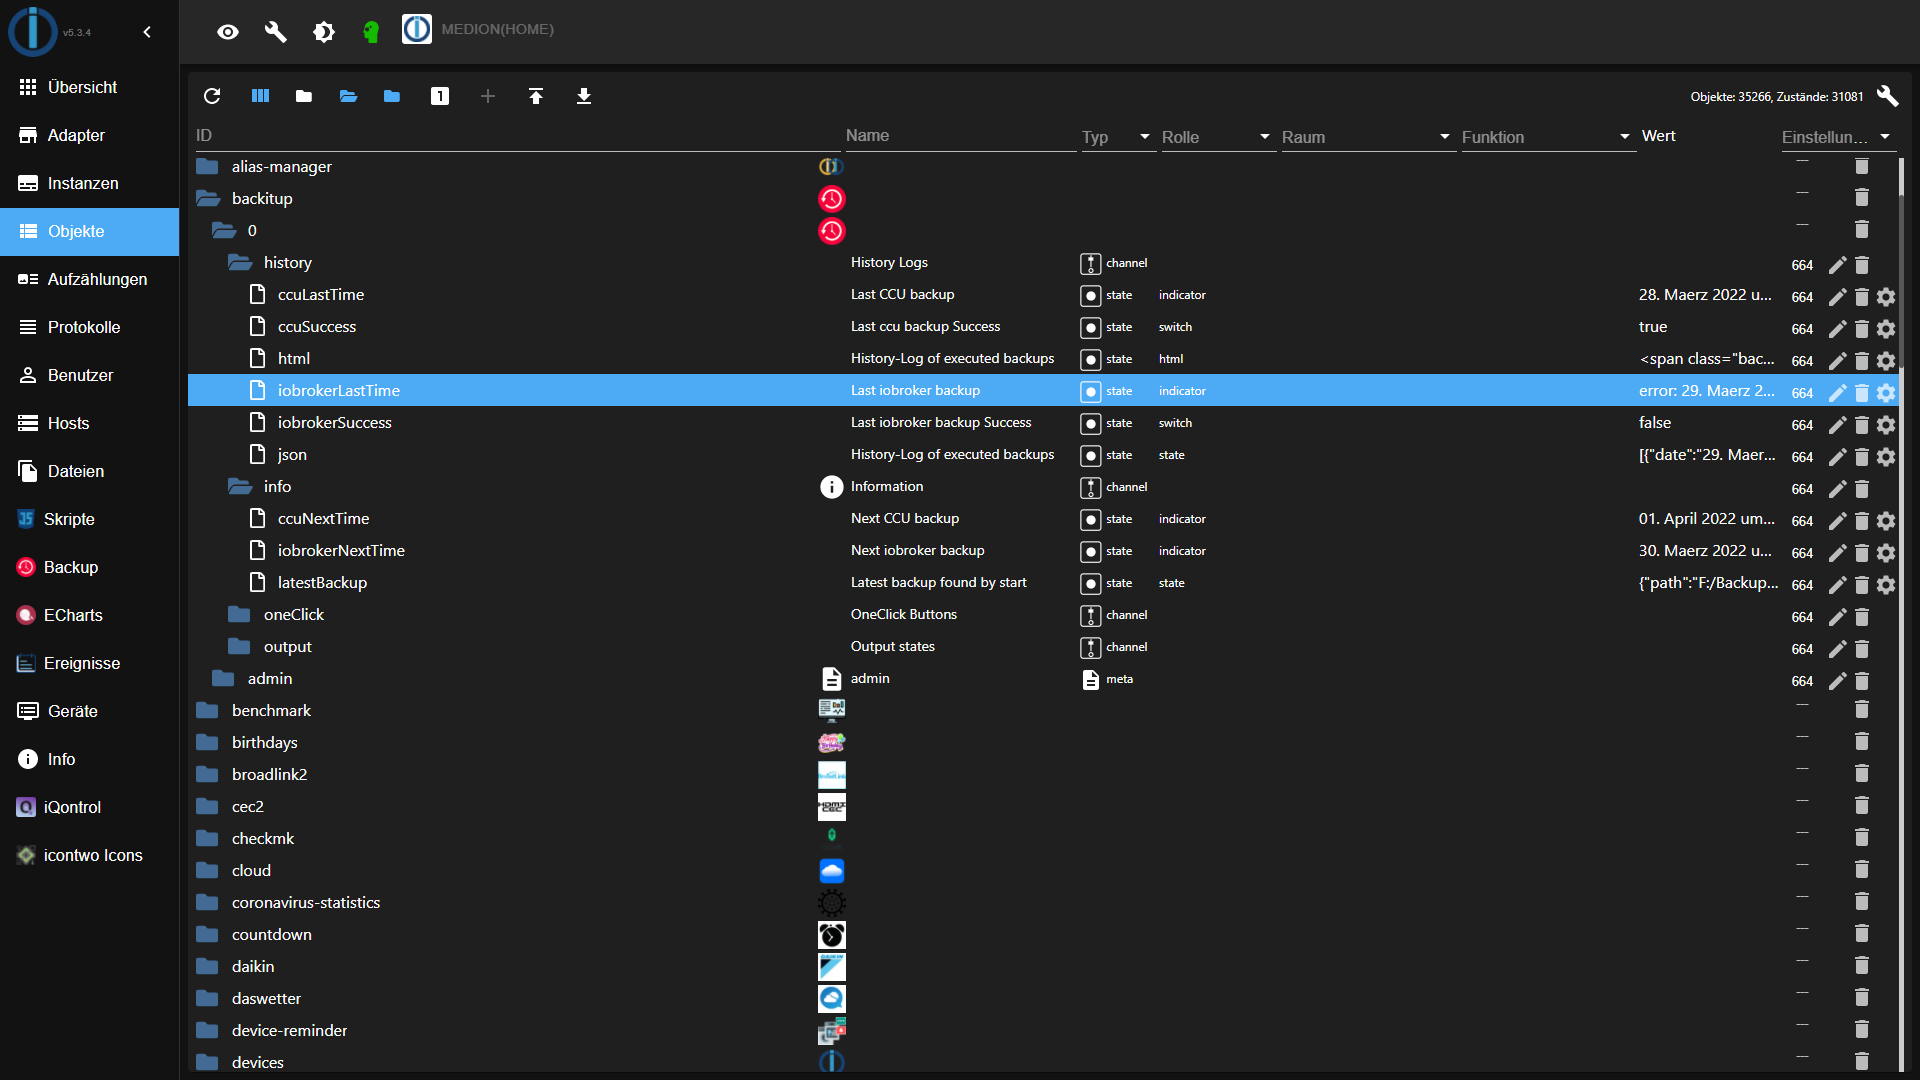Delete the countdown adapter folder
This screenshot has height=1080, width=1920.
click(1862, 933)
